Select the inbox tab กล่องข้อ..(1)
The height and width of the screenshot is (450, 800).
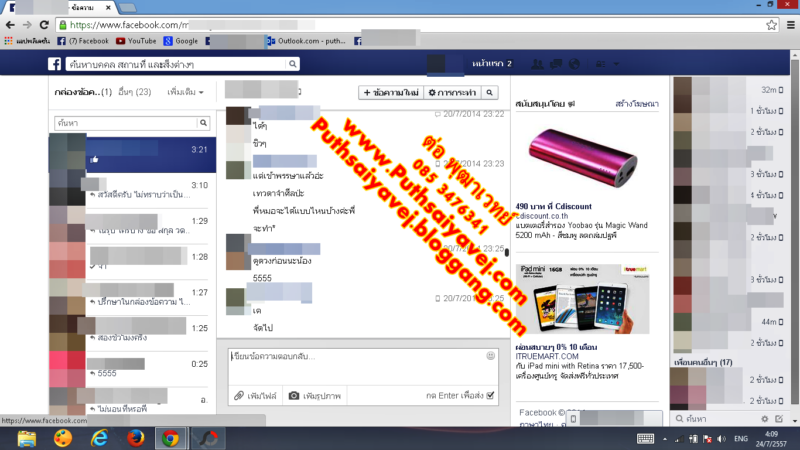pos(83,92)
